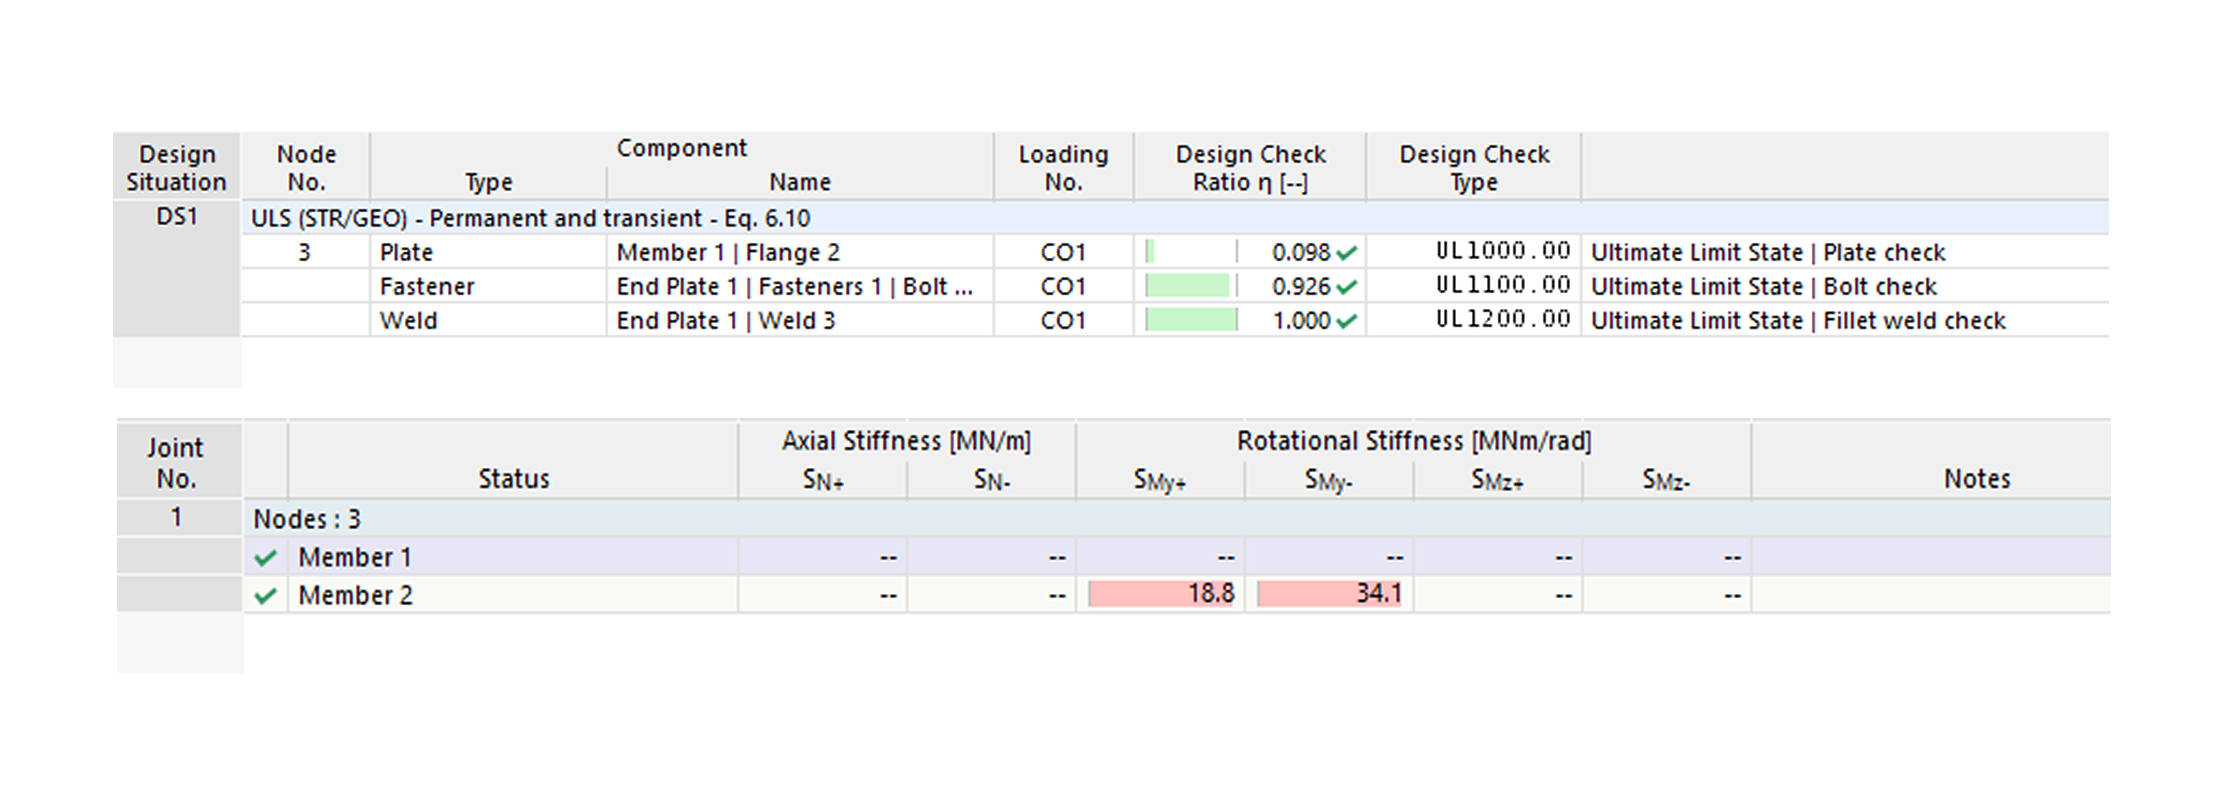The width and height of the screenshot is (2222, 804).
Task: Click 'Ultimate Limit State | Plate check' description
Action: click(x=1768, y=252)
